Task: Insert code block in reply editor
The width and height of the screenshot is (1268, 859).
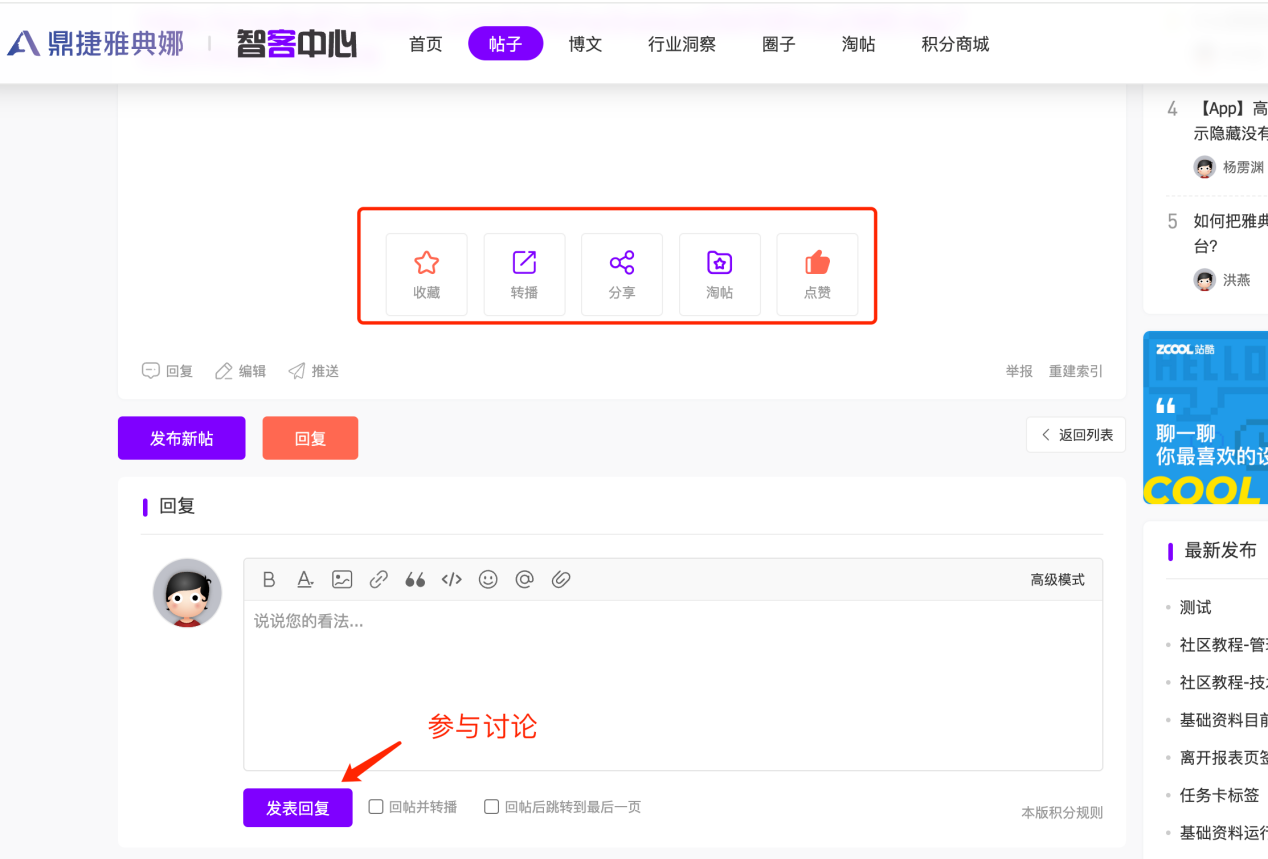Action: click(452, 580)
